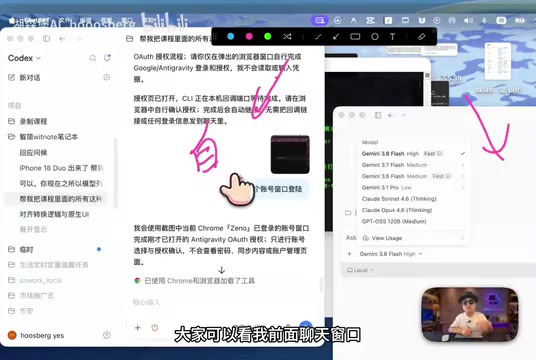Viewport: 536px width, 360px height.
Task: Select the eraser tool in annotation bar
Action: 421,37
